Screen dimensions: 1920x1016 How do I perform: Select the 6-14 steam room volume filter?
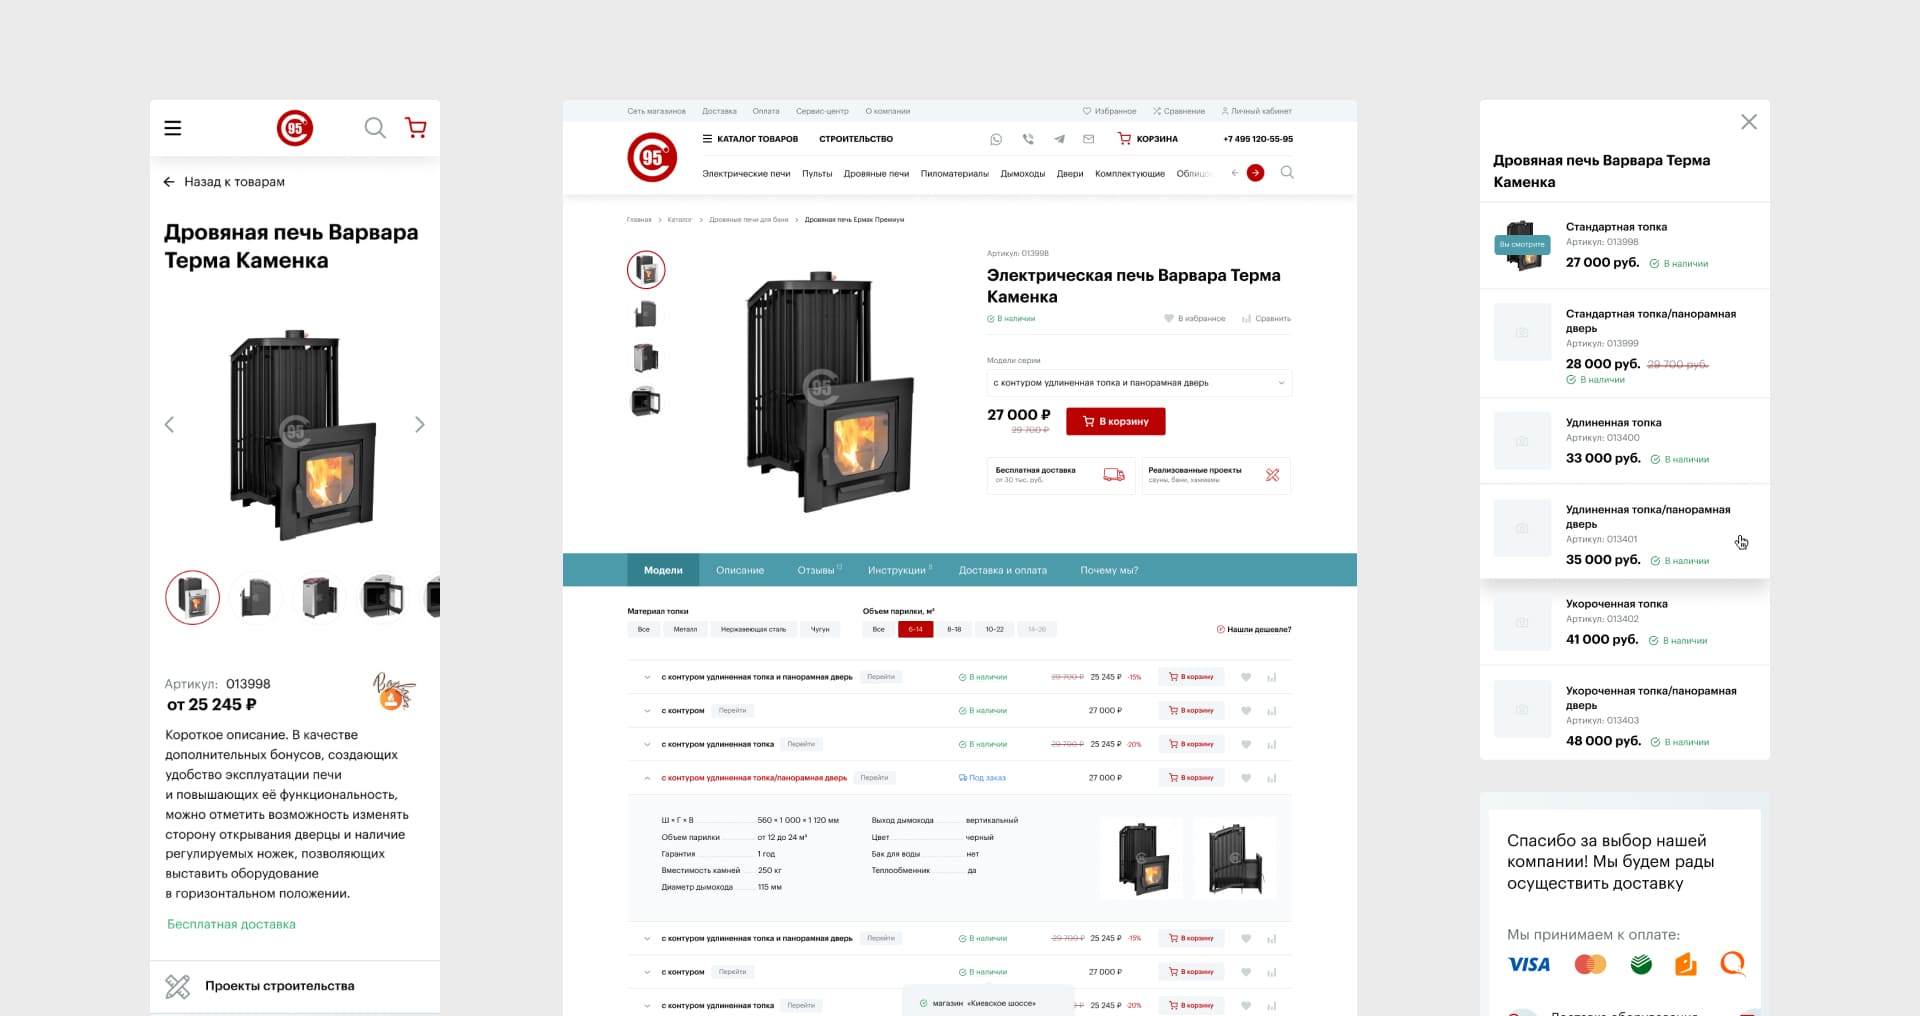[x=915, y=630]
